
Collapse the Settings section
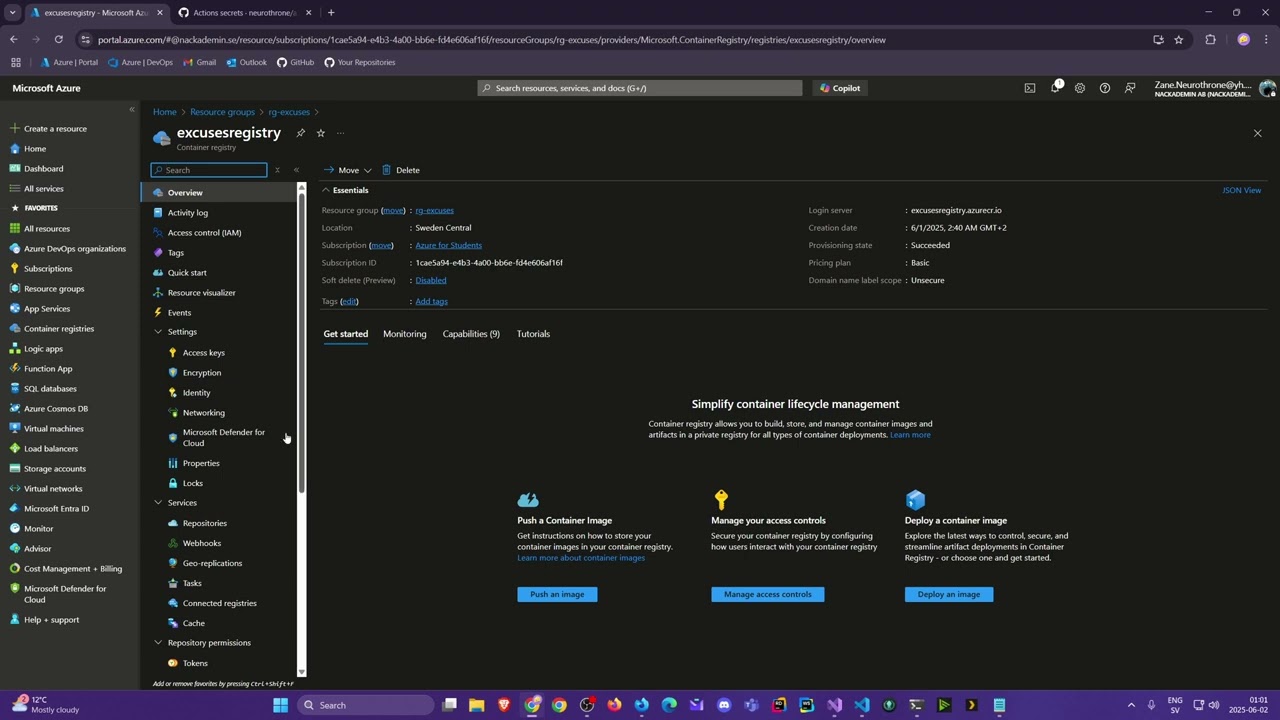point(158,332)
